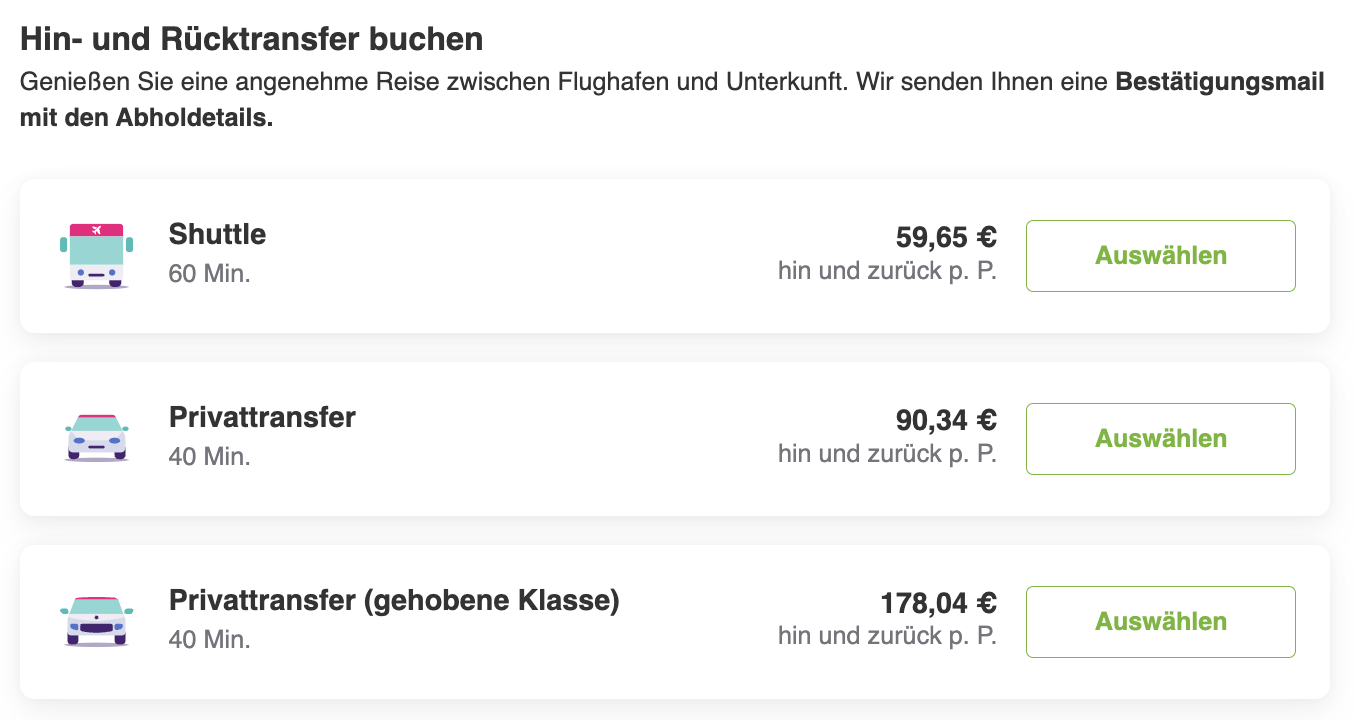
Task: Choose Auswählen for the 90,34 € Privattransfer
Action: click(x=1161, y=439)
